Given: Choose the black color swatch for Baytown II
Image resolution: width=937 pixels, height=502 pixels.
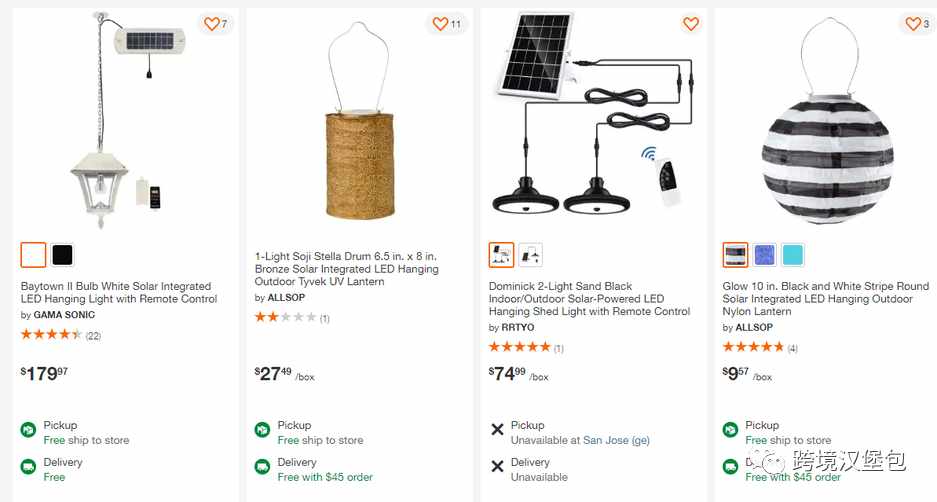Looking at the screenshot, I should tap(62, 255).
